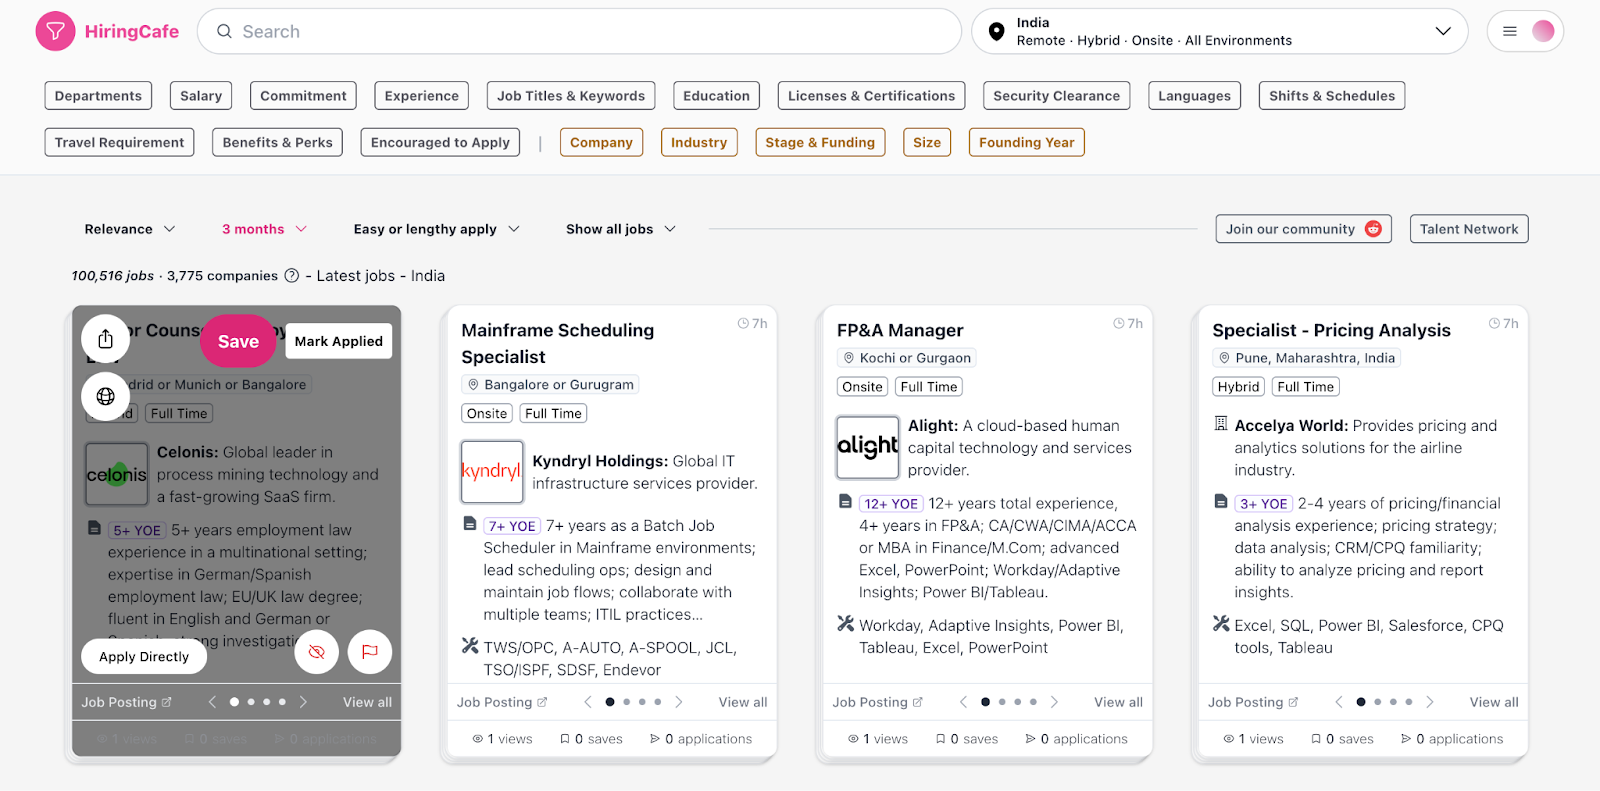Click the share icon on Celonis card
1600x791 pixels.
click(x=105, y=339)
